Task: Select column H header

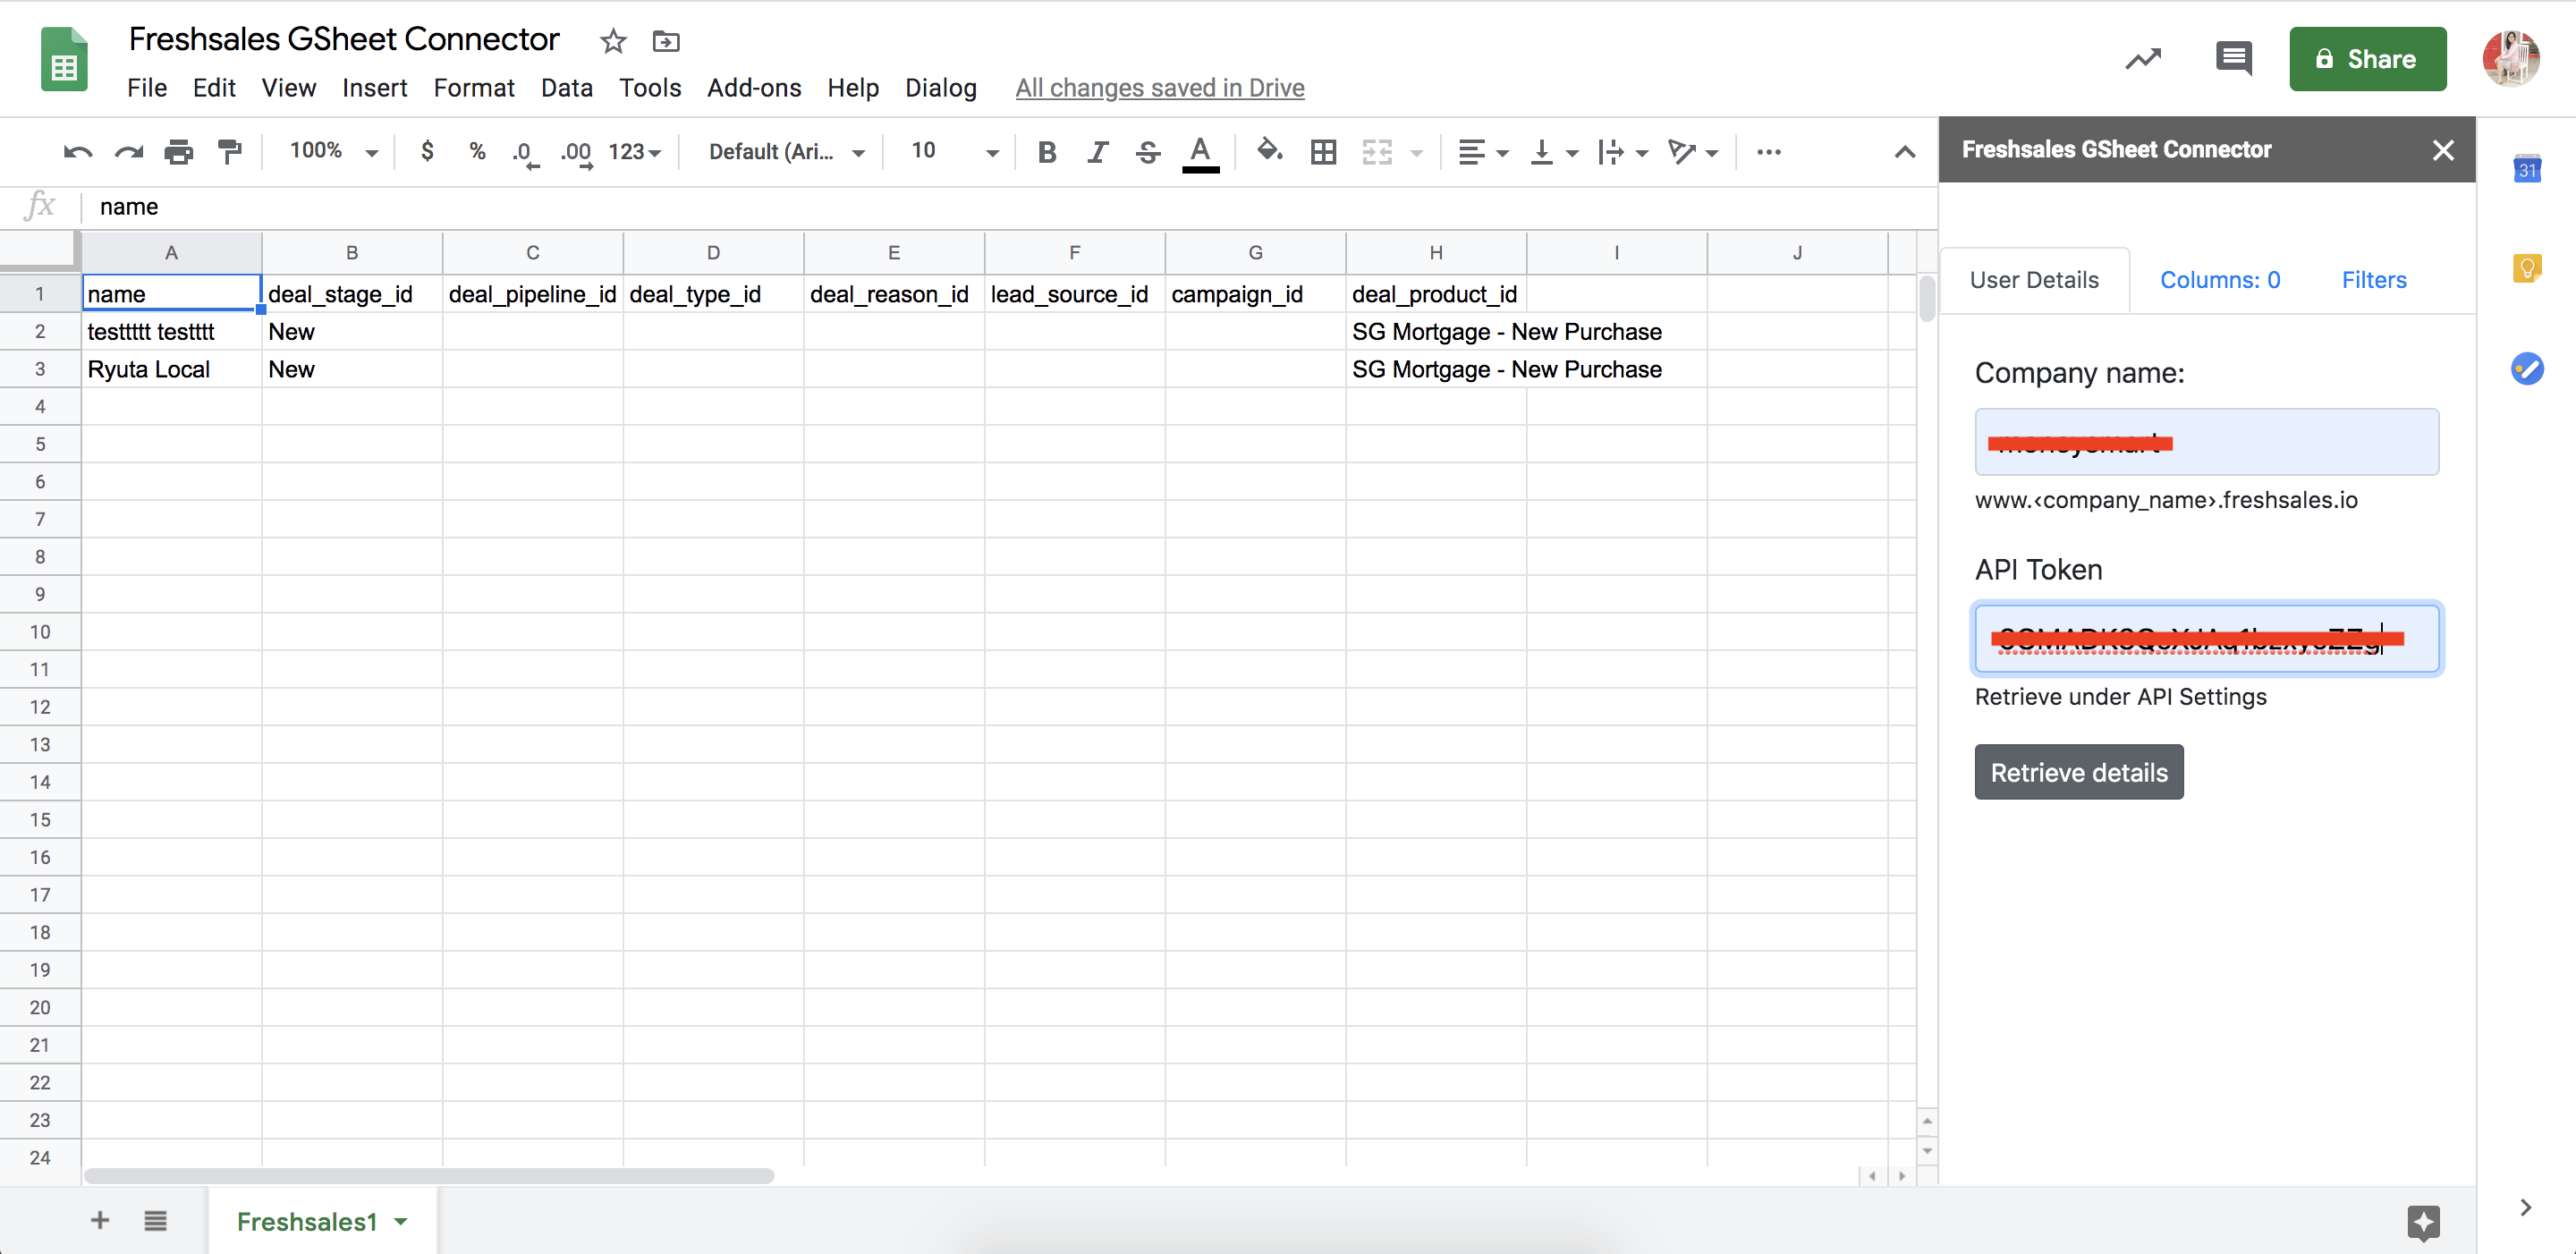Action: [x=1435, y=253]
